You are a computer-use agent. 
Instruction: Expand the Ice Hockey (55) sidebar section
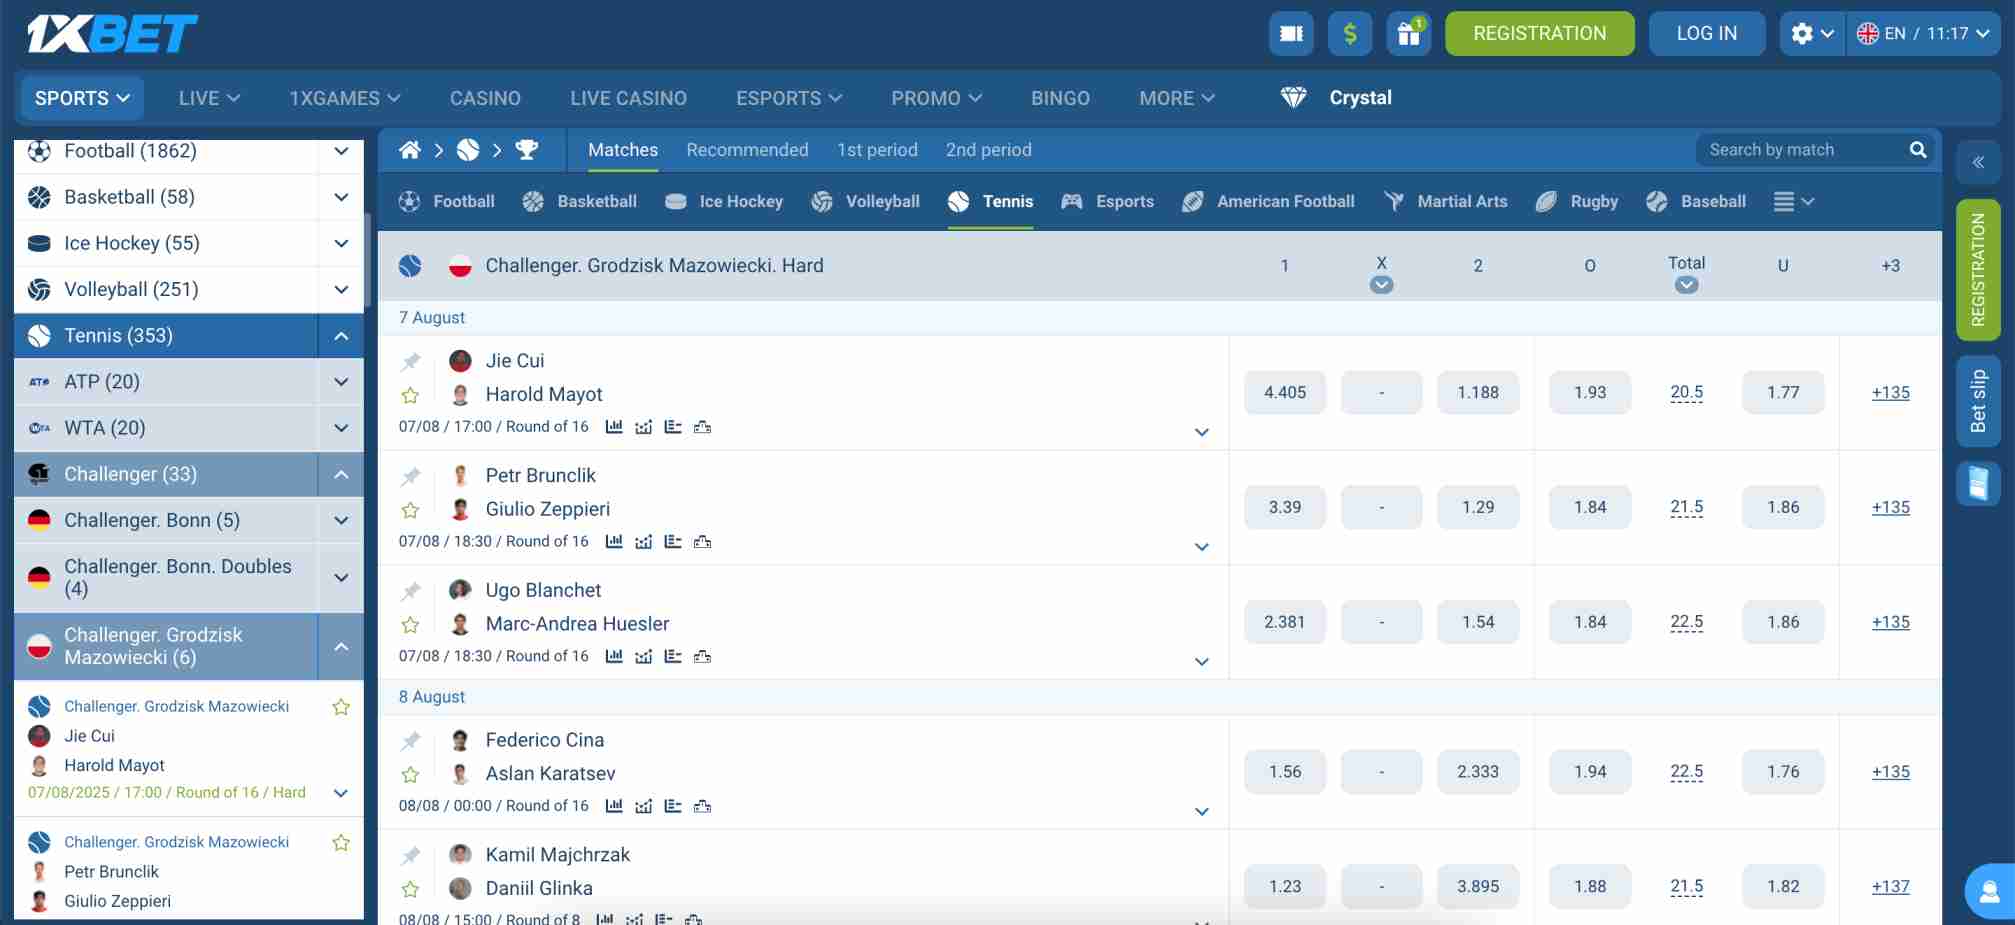click(x=341, y=243)
